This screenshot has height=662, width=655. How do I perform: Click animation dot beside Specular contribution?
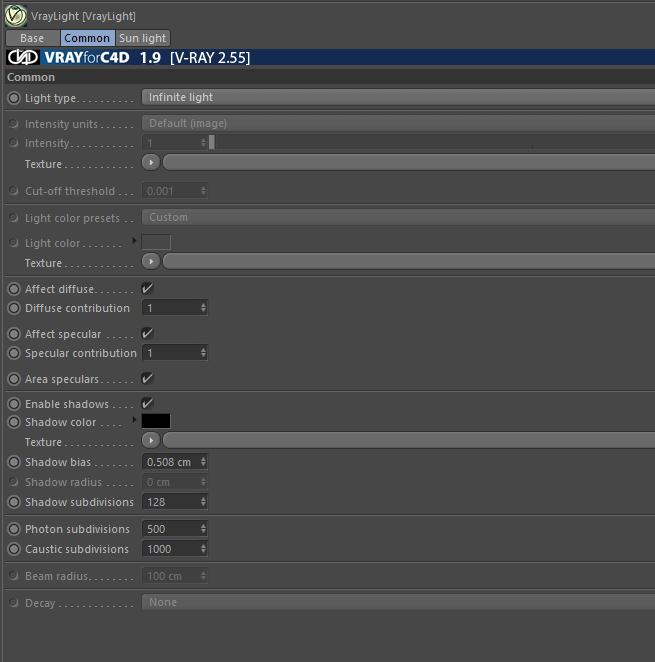point(14,353)
